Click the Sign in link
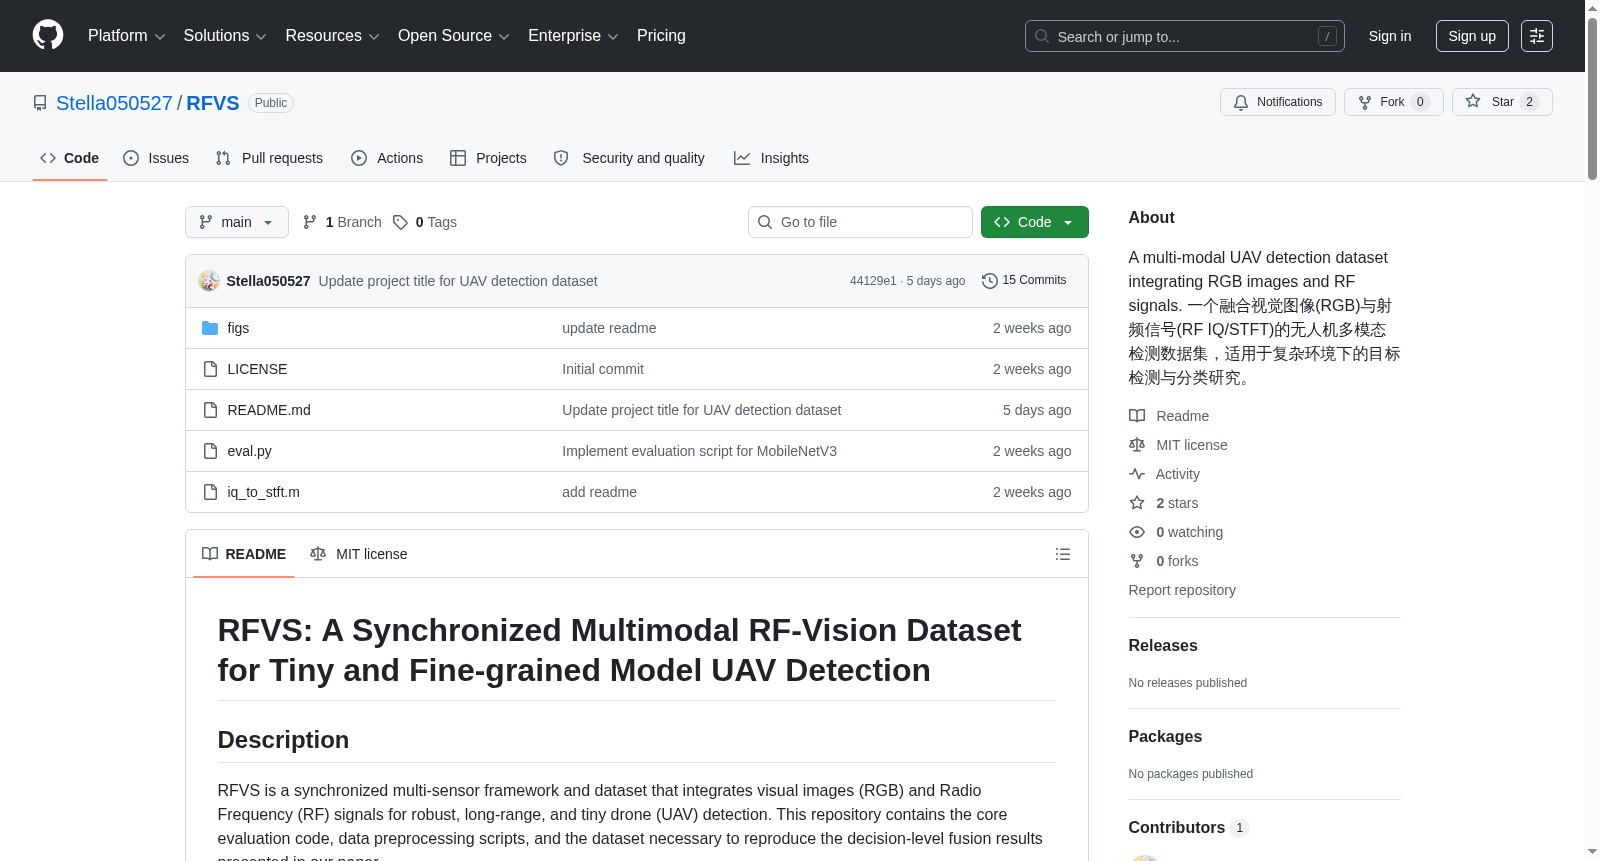 pos(1390,36)
